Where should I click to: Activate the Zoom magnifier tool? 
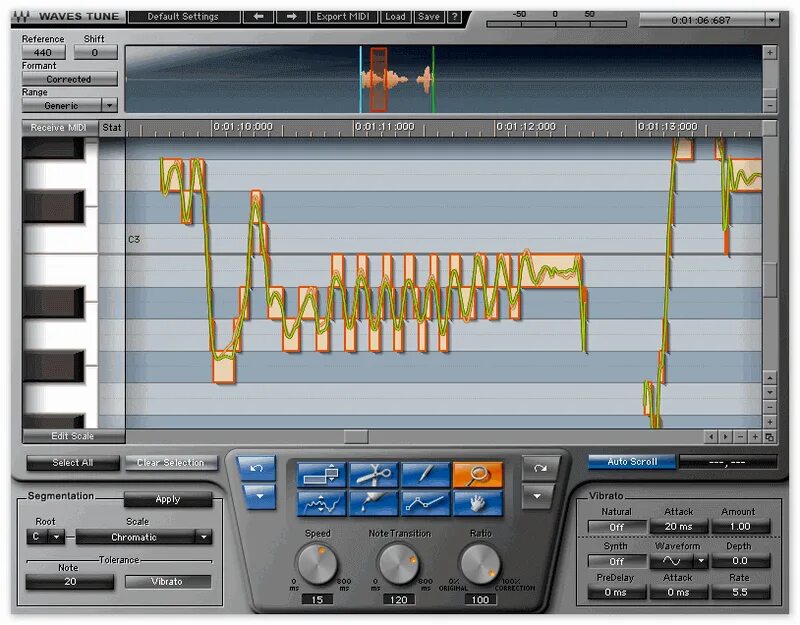pos(476,473)
